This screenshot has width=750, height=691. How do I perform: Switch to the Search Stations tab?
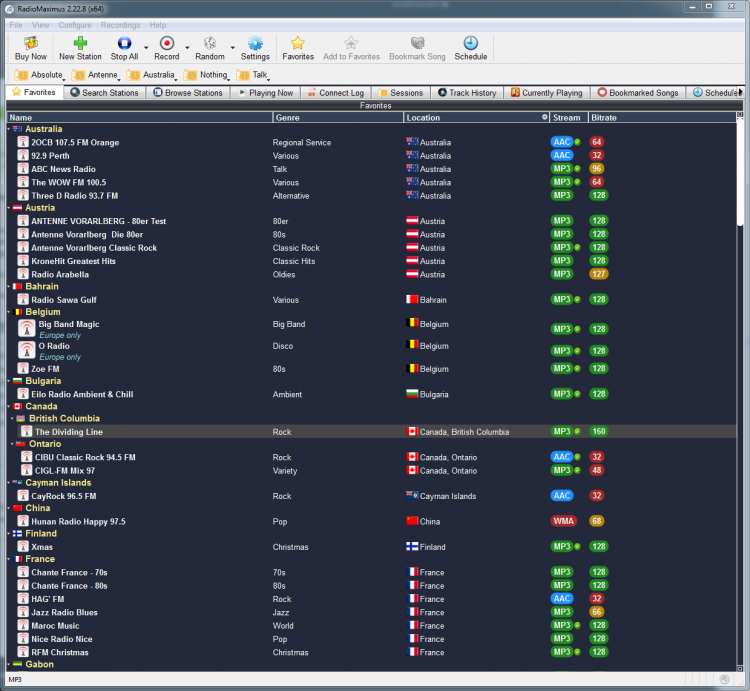click(x=104, y=93)
